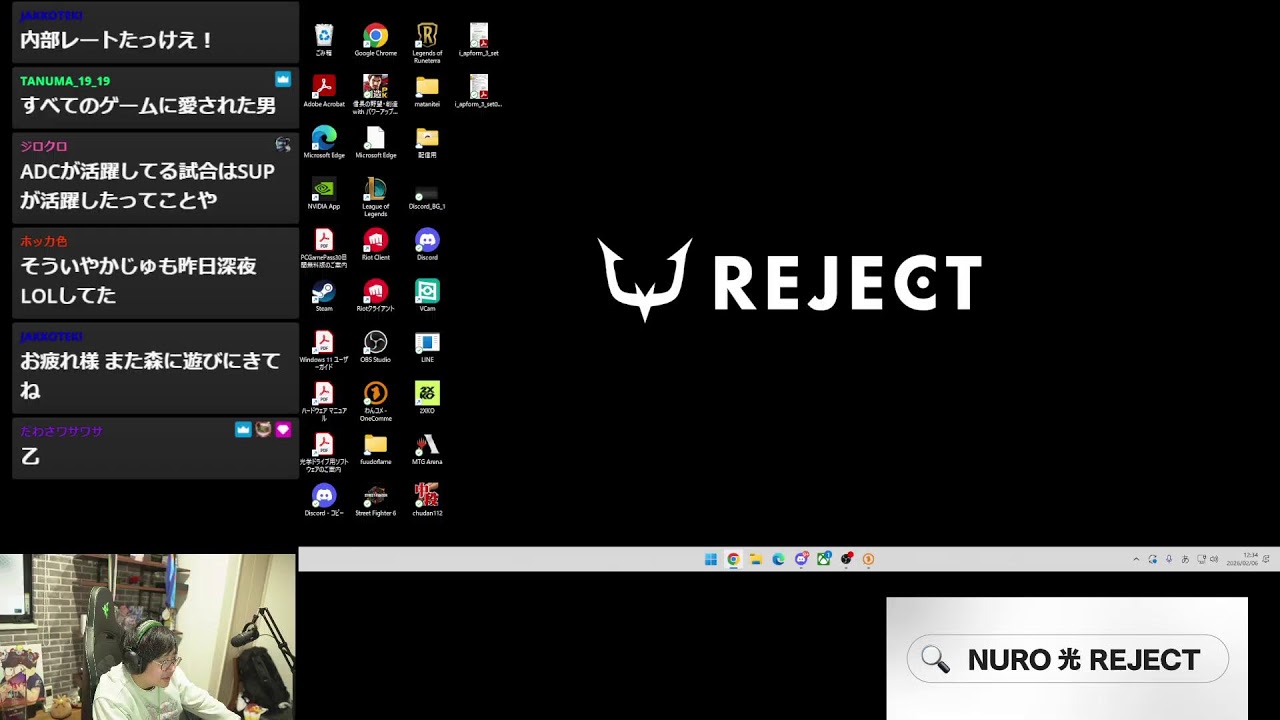The image size is (1280, 720).
Task: Click the OneComme icon on the taskbar
Action: pos(868,559)
